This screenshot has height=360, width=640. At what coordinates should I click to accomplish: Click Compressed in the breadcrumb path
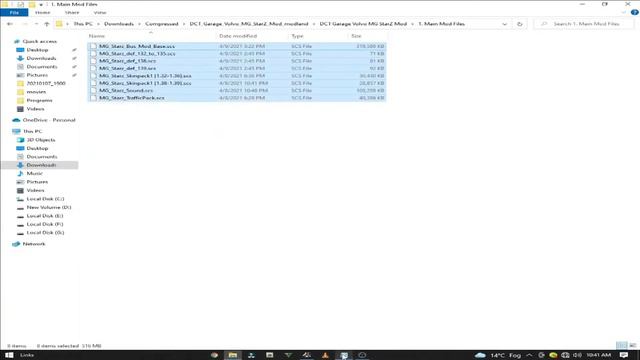pyautogui.click(x=162, y=24)
